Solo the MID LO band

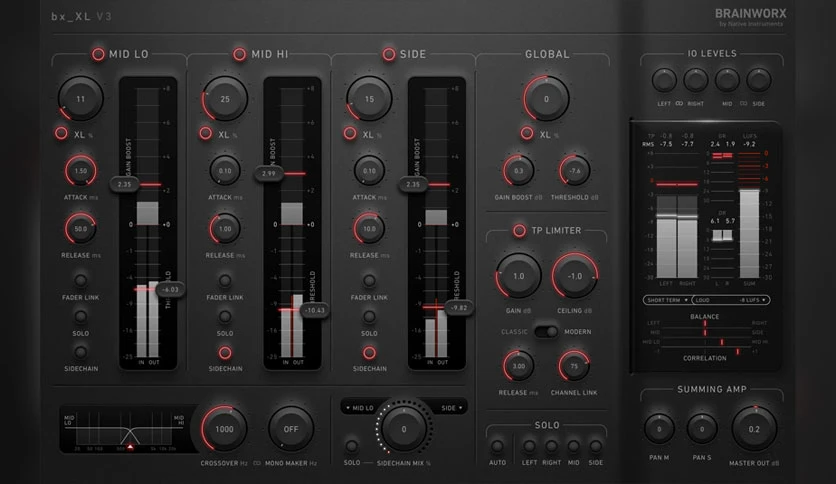[x=81, y=317]
